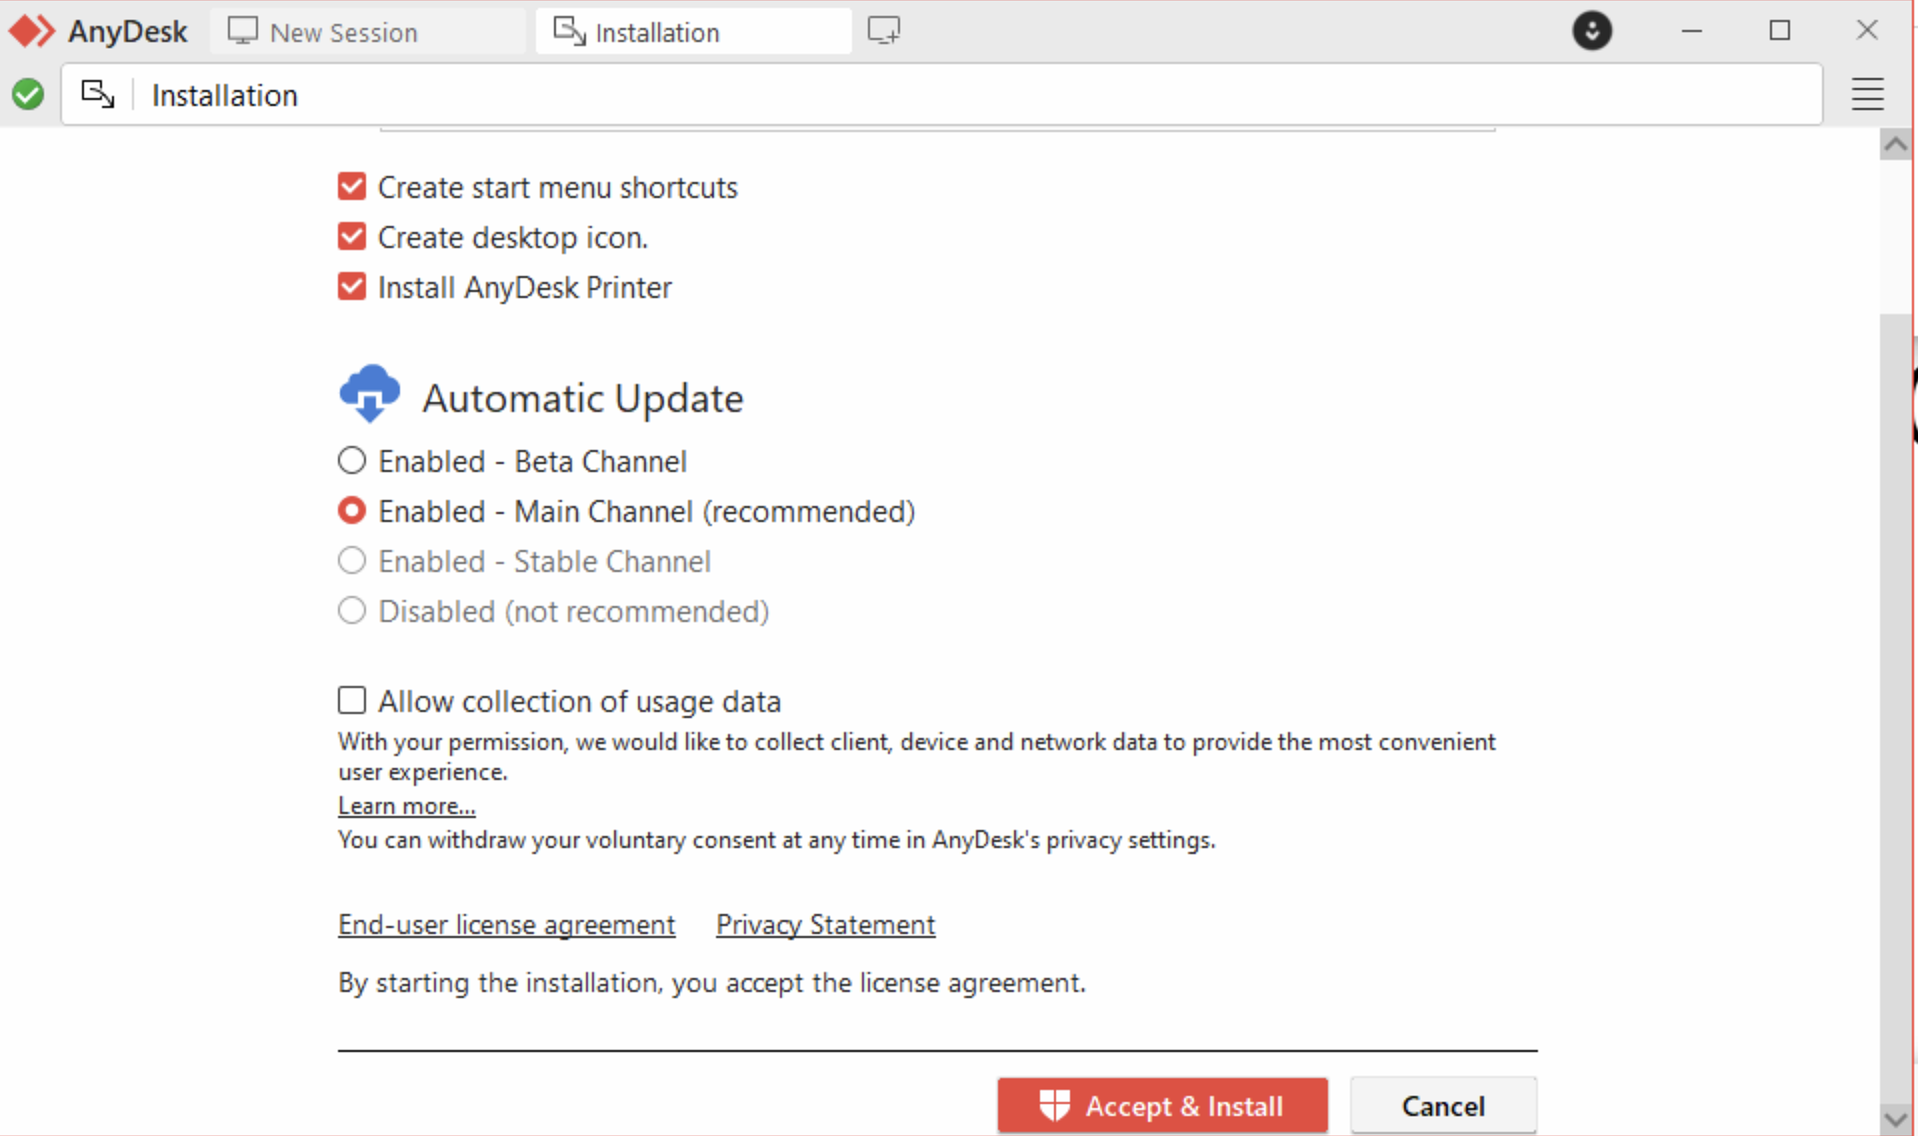Select Enabled - Stable Channel radio button

[x=352, y=561]
